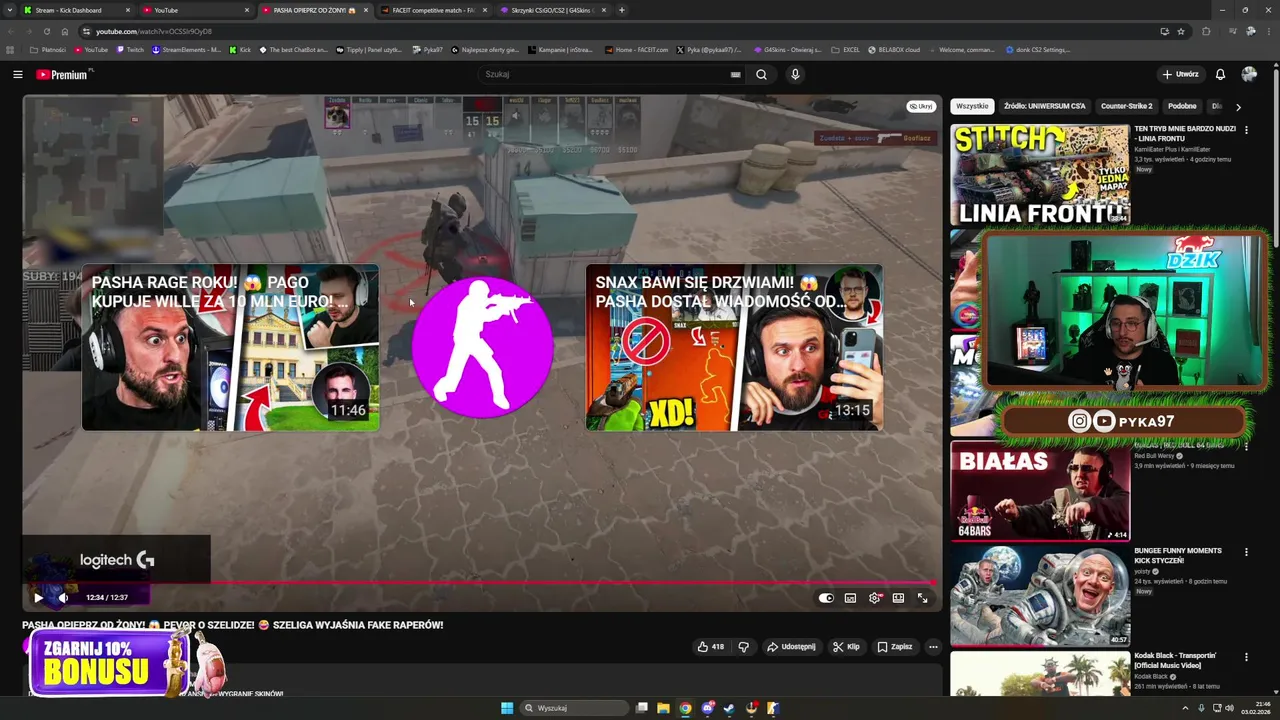Click the search magnifier button
Image resolution: width=1280 pixels, height=720 pixels.
pos(761,74)
